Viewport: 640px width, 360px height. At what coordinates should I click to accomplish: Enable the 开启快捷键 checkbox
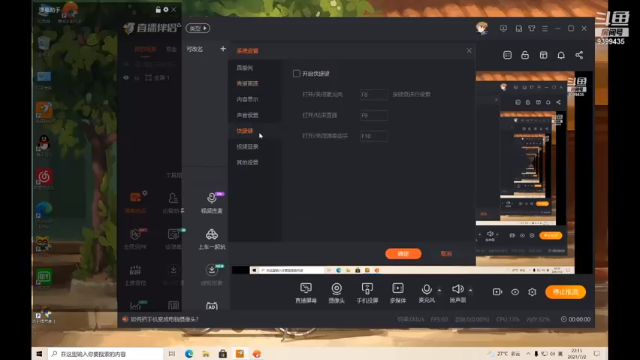point(297,73)
